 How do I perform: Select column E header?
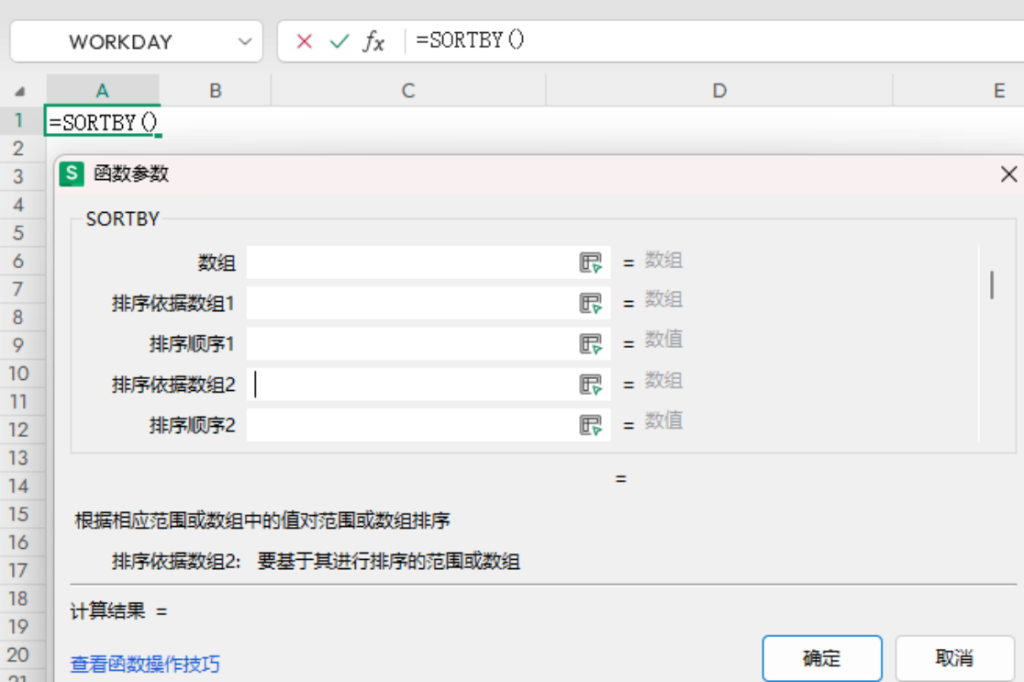click(x=959, y=90)
